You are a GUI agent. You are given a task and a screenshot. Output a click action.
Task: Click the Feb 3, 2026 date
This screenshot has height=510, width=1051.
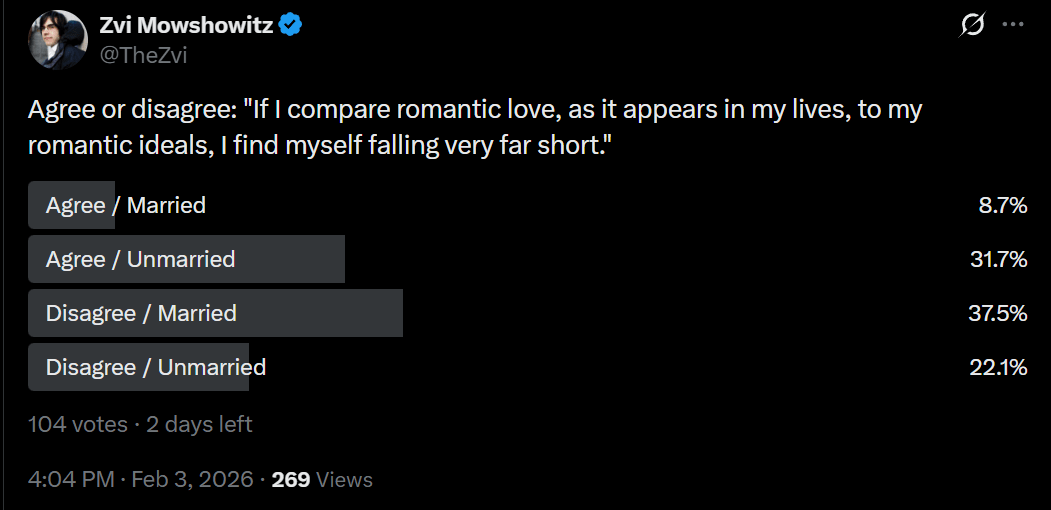(192, 479)
